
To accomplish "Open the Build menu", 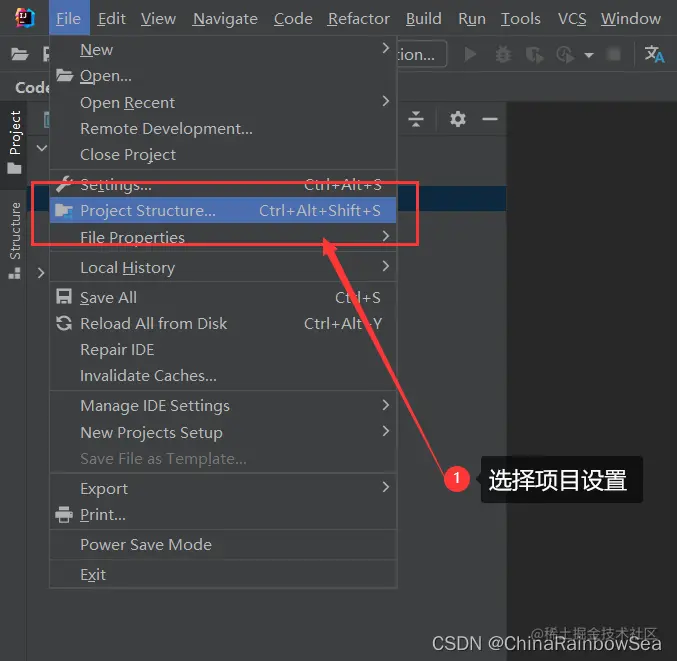I will (424, 19).
